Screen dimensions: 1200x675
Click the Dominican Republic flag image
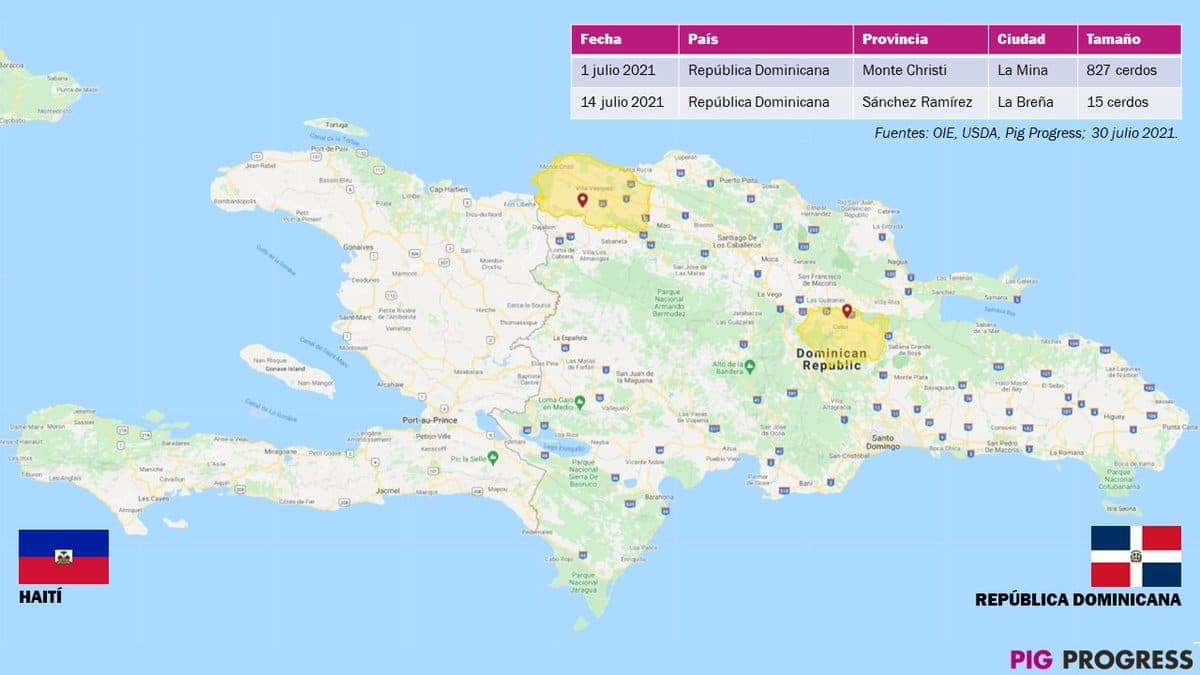[1135, 557]
